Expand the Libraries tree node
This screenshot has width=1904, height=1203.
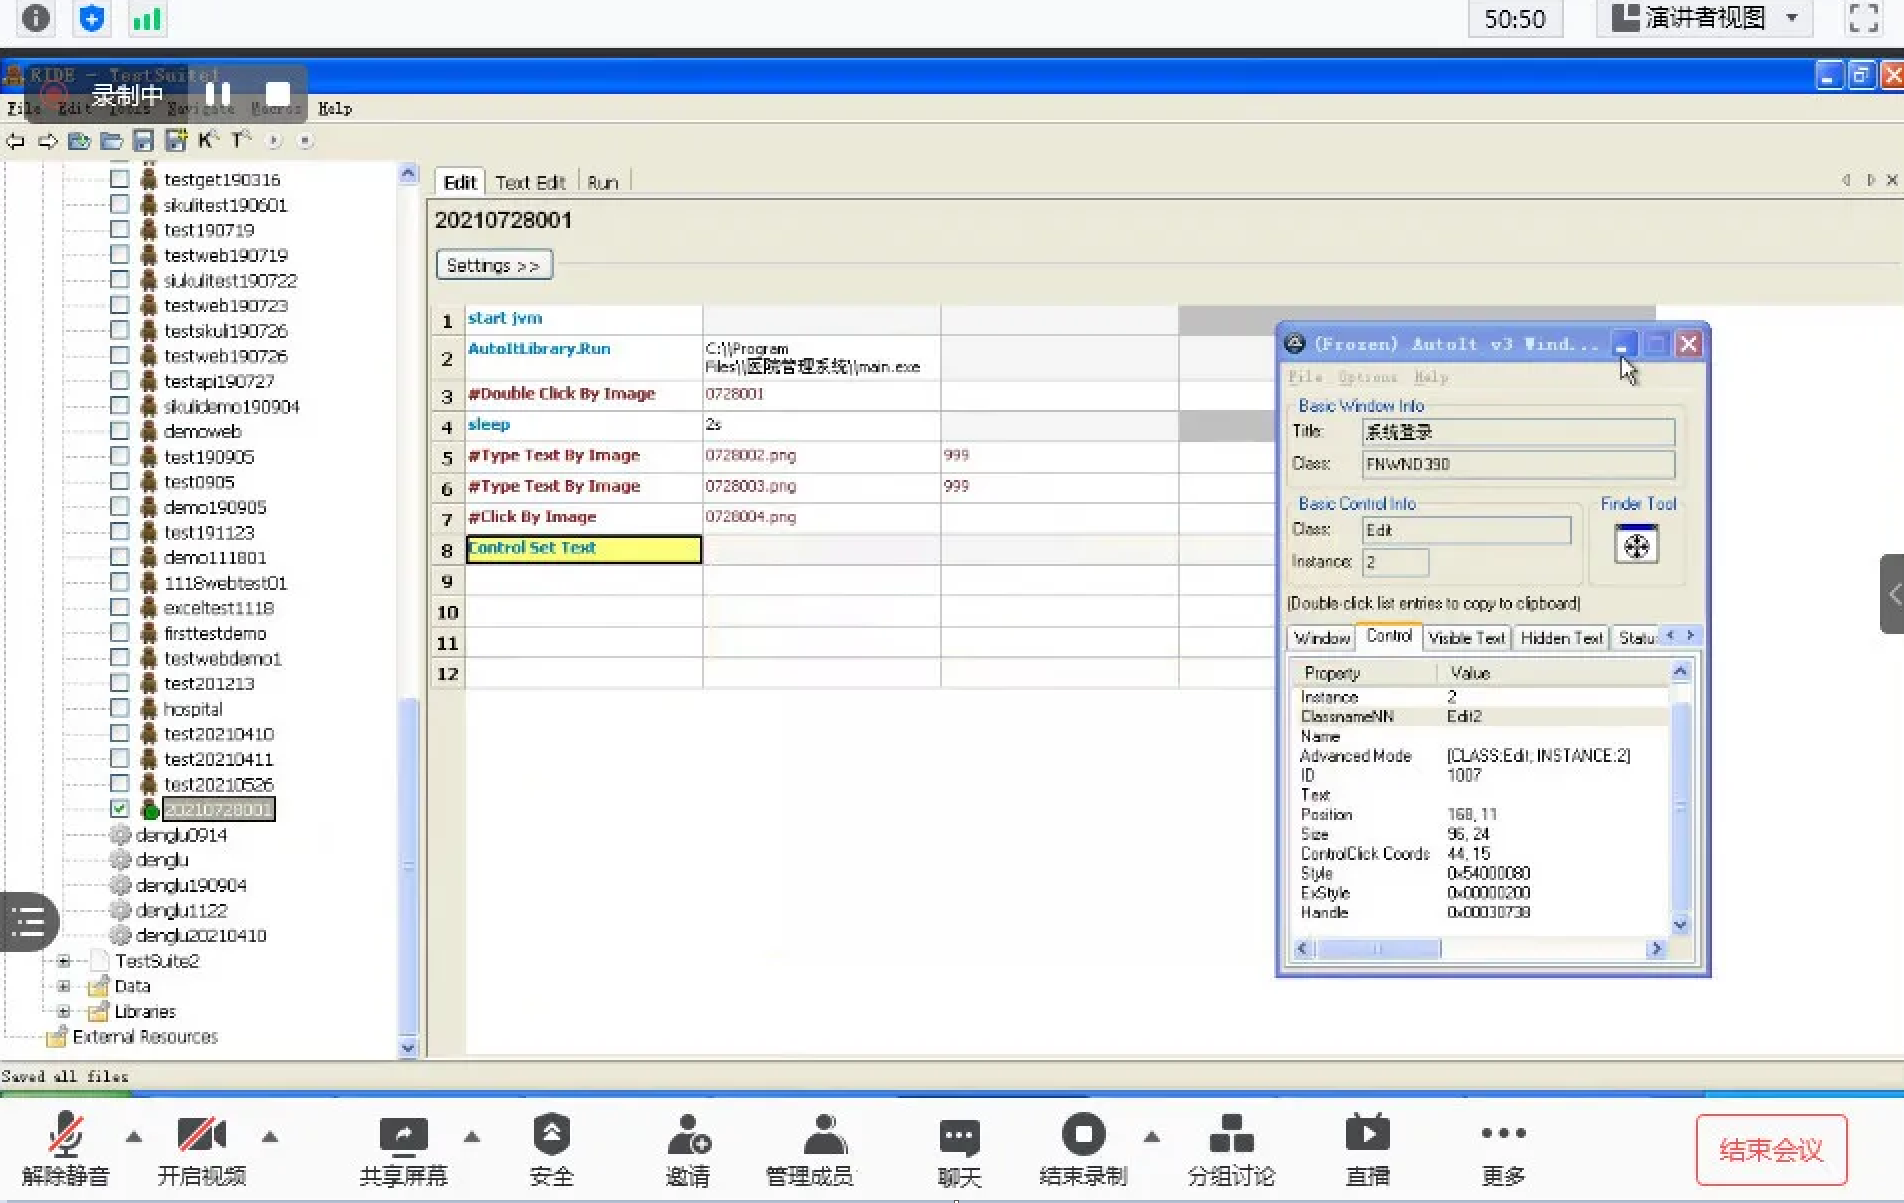[63, 1011]
